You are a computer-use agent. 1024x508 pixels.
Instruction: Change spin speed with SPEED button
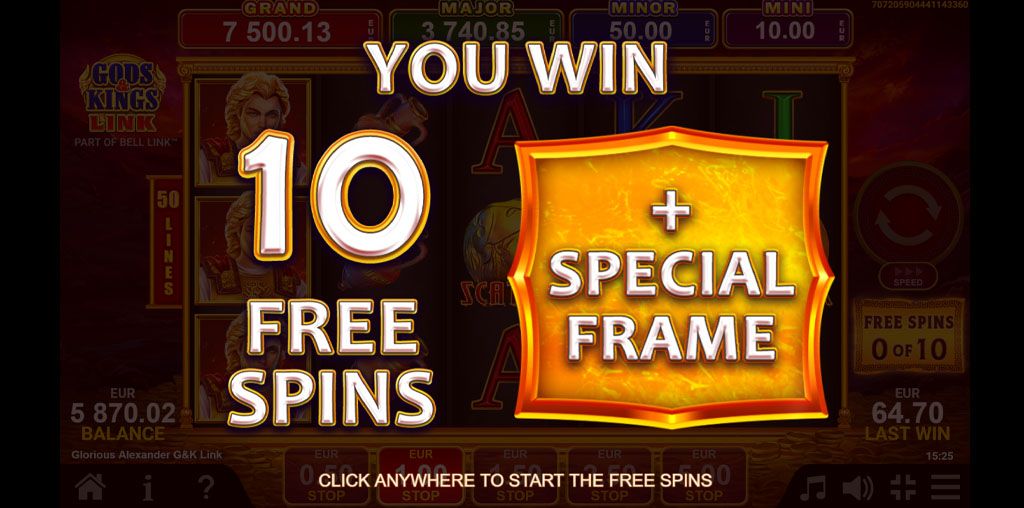908,276
